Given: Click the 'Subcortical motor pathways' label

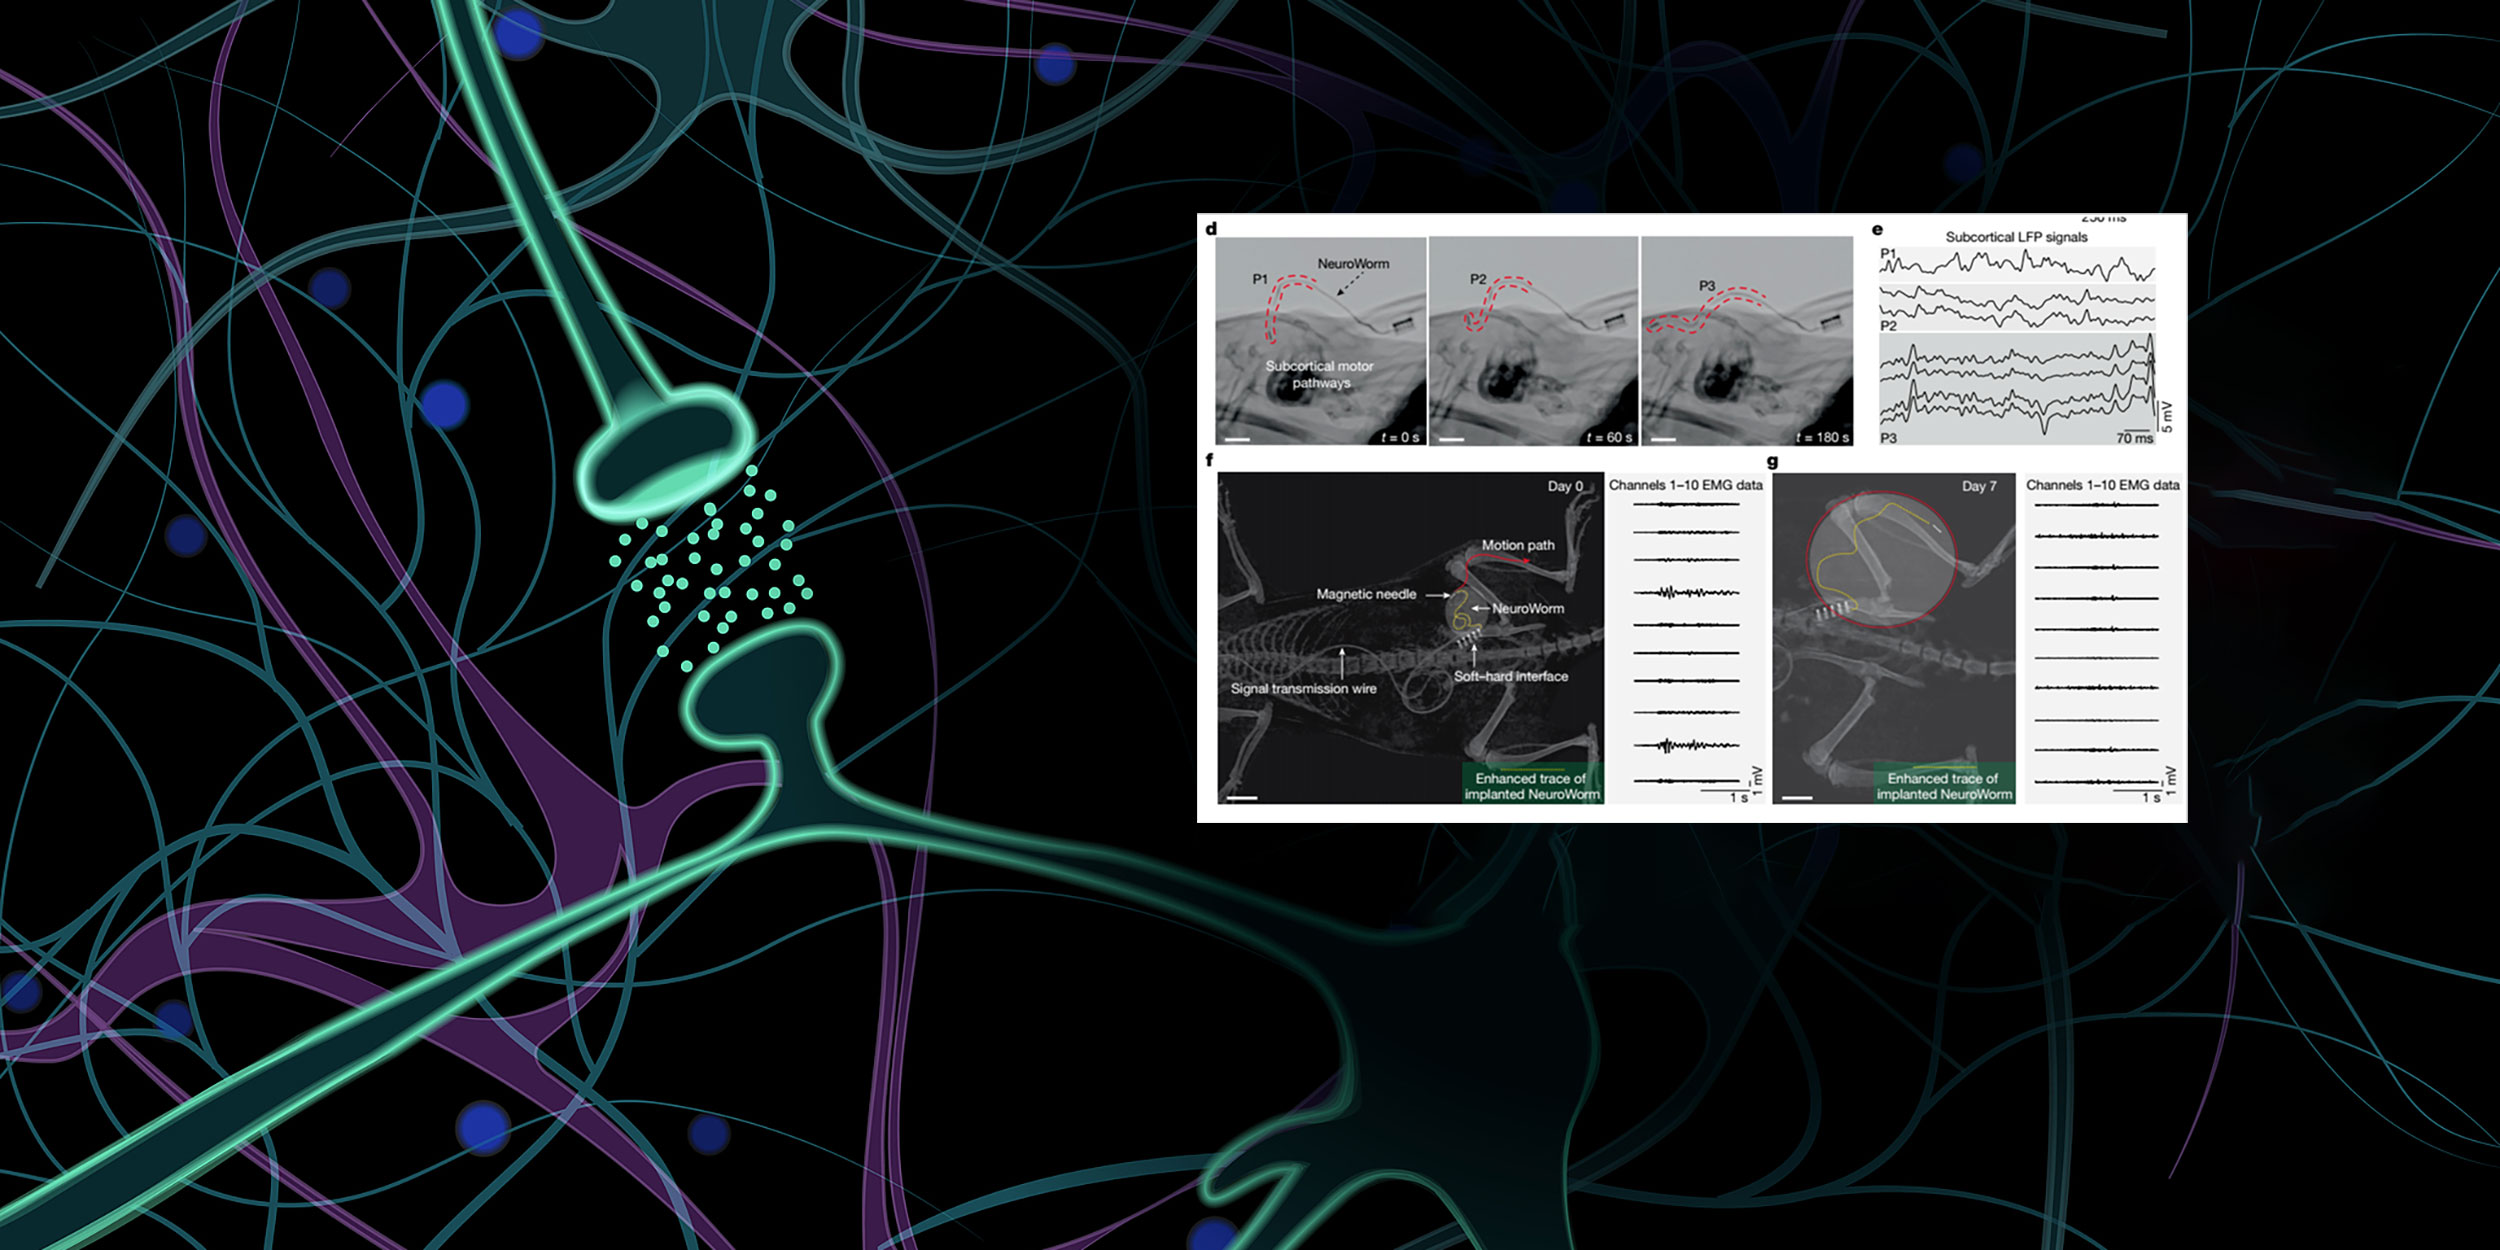Looking at the screenshot, I should pyautogui.click(x=1319, y=374).
